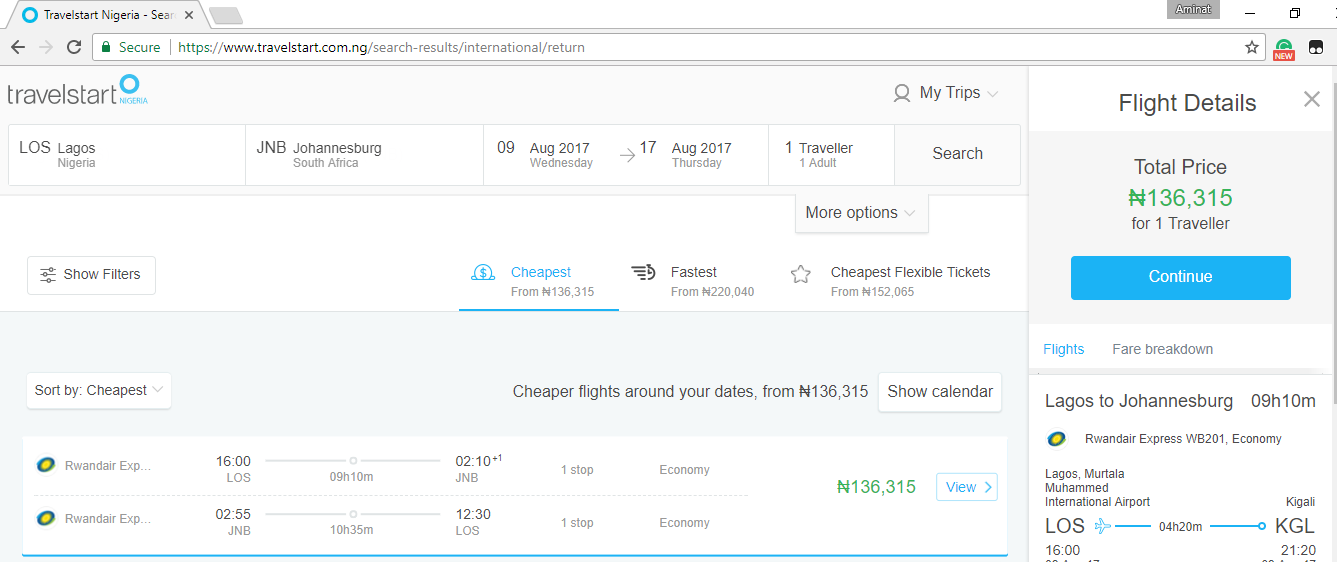Viewport: 1337px width, 562px height.
Task: Click the '1 stop' label on the 02:55 flight
Action: point(577,523)
